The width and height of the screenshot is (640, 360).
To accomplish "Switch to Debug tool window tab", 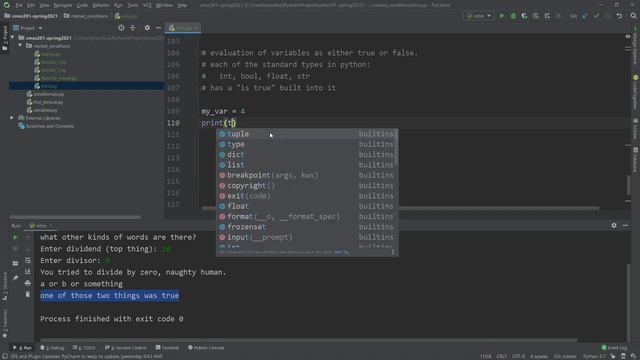I will click(52, 348).
